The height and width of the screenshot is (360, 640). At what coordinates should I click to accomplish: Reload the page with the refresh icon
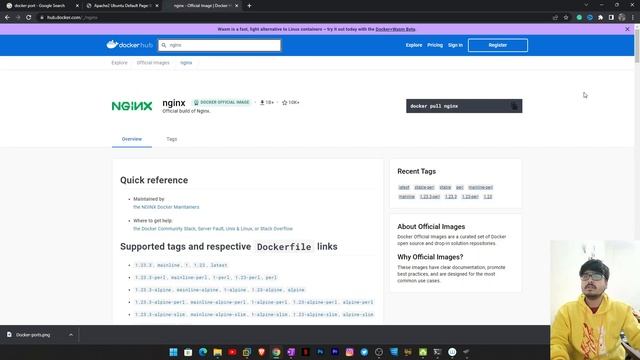[x=29, y=18]
